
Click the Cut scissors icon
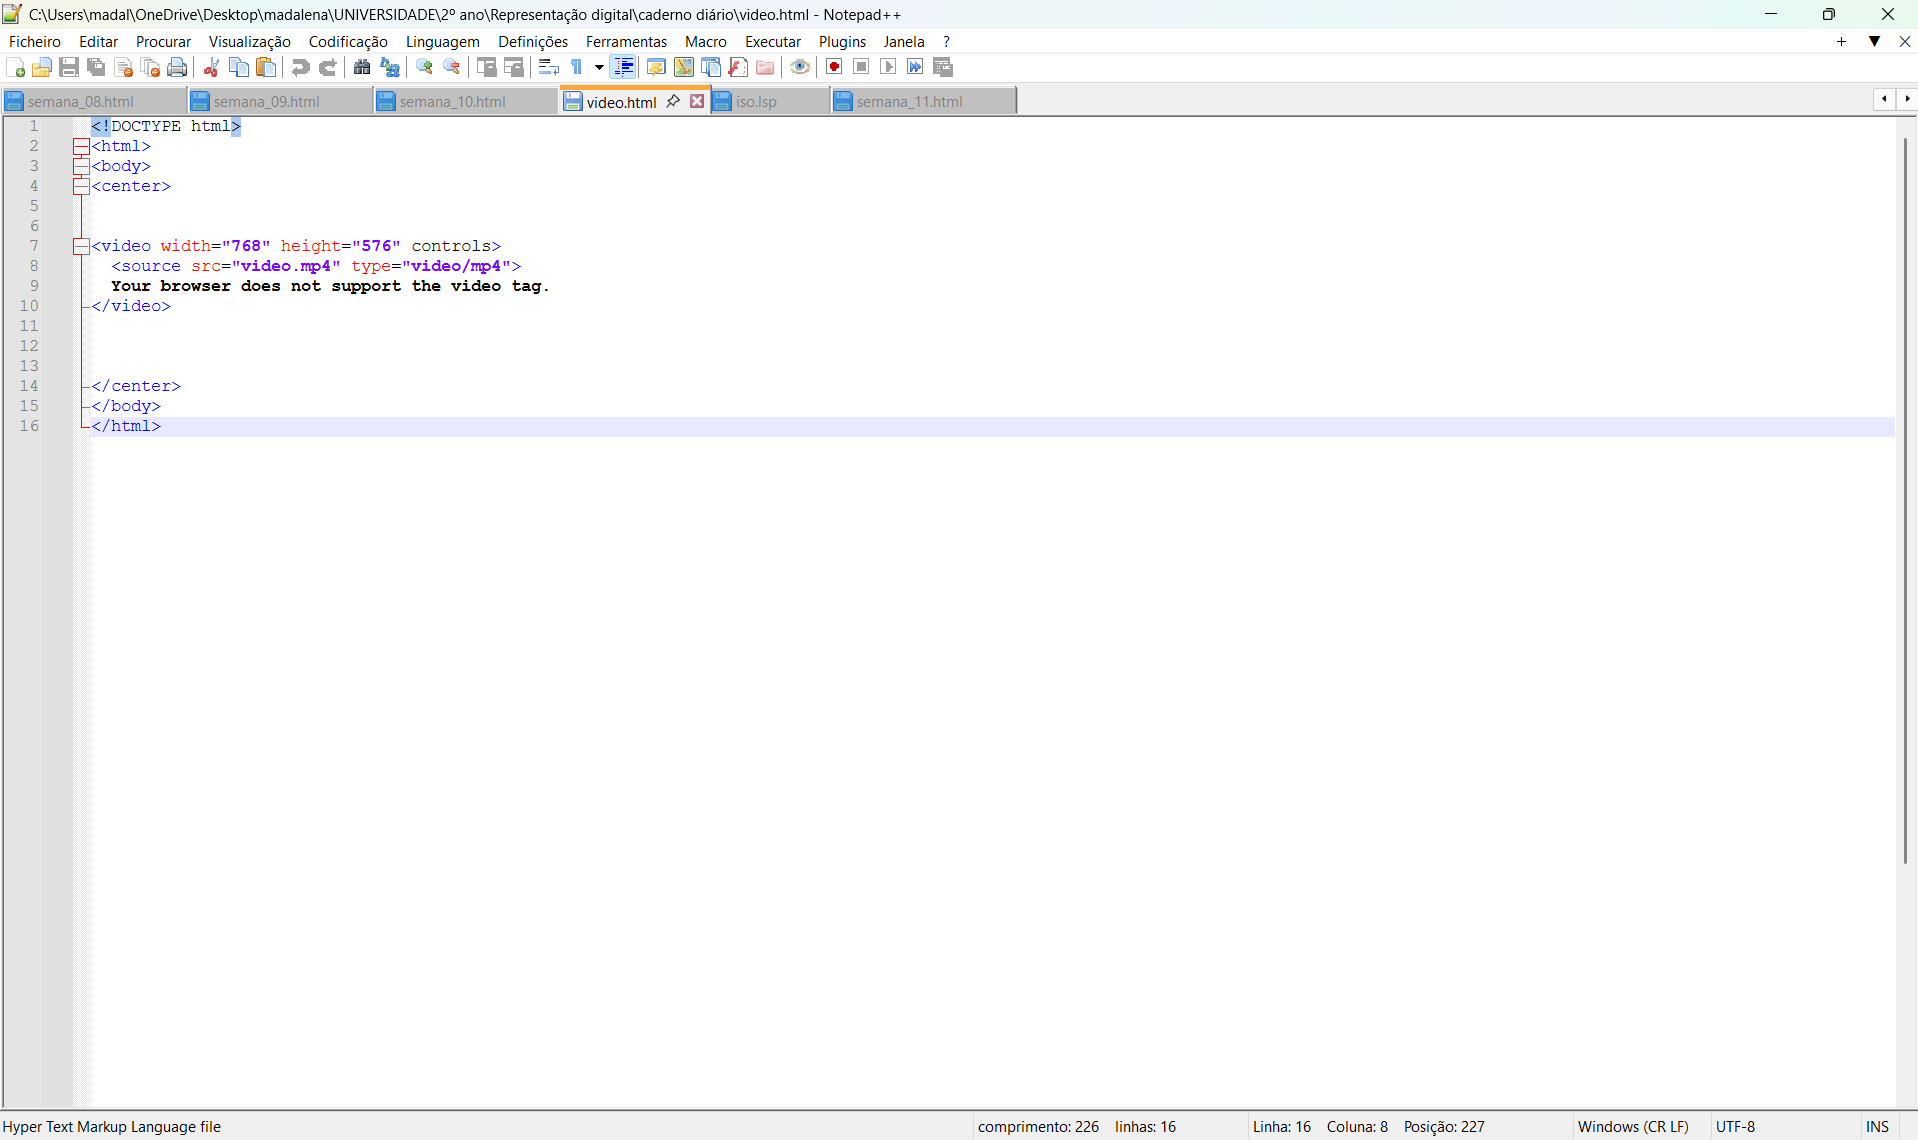click(x=211, y=67)
